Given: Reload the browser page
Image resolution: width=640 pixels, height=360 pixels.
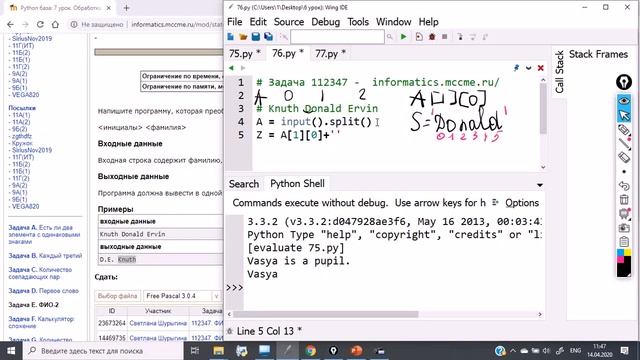Looking at the screenshot, I should pyautogui.click(x=40, y=24).
